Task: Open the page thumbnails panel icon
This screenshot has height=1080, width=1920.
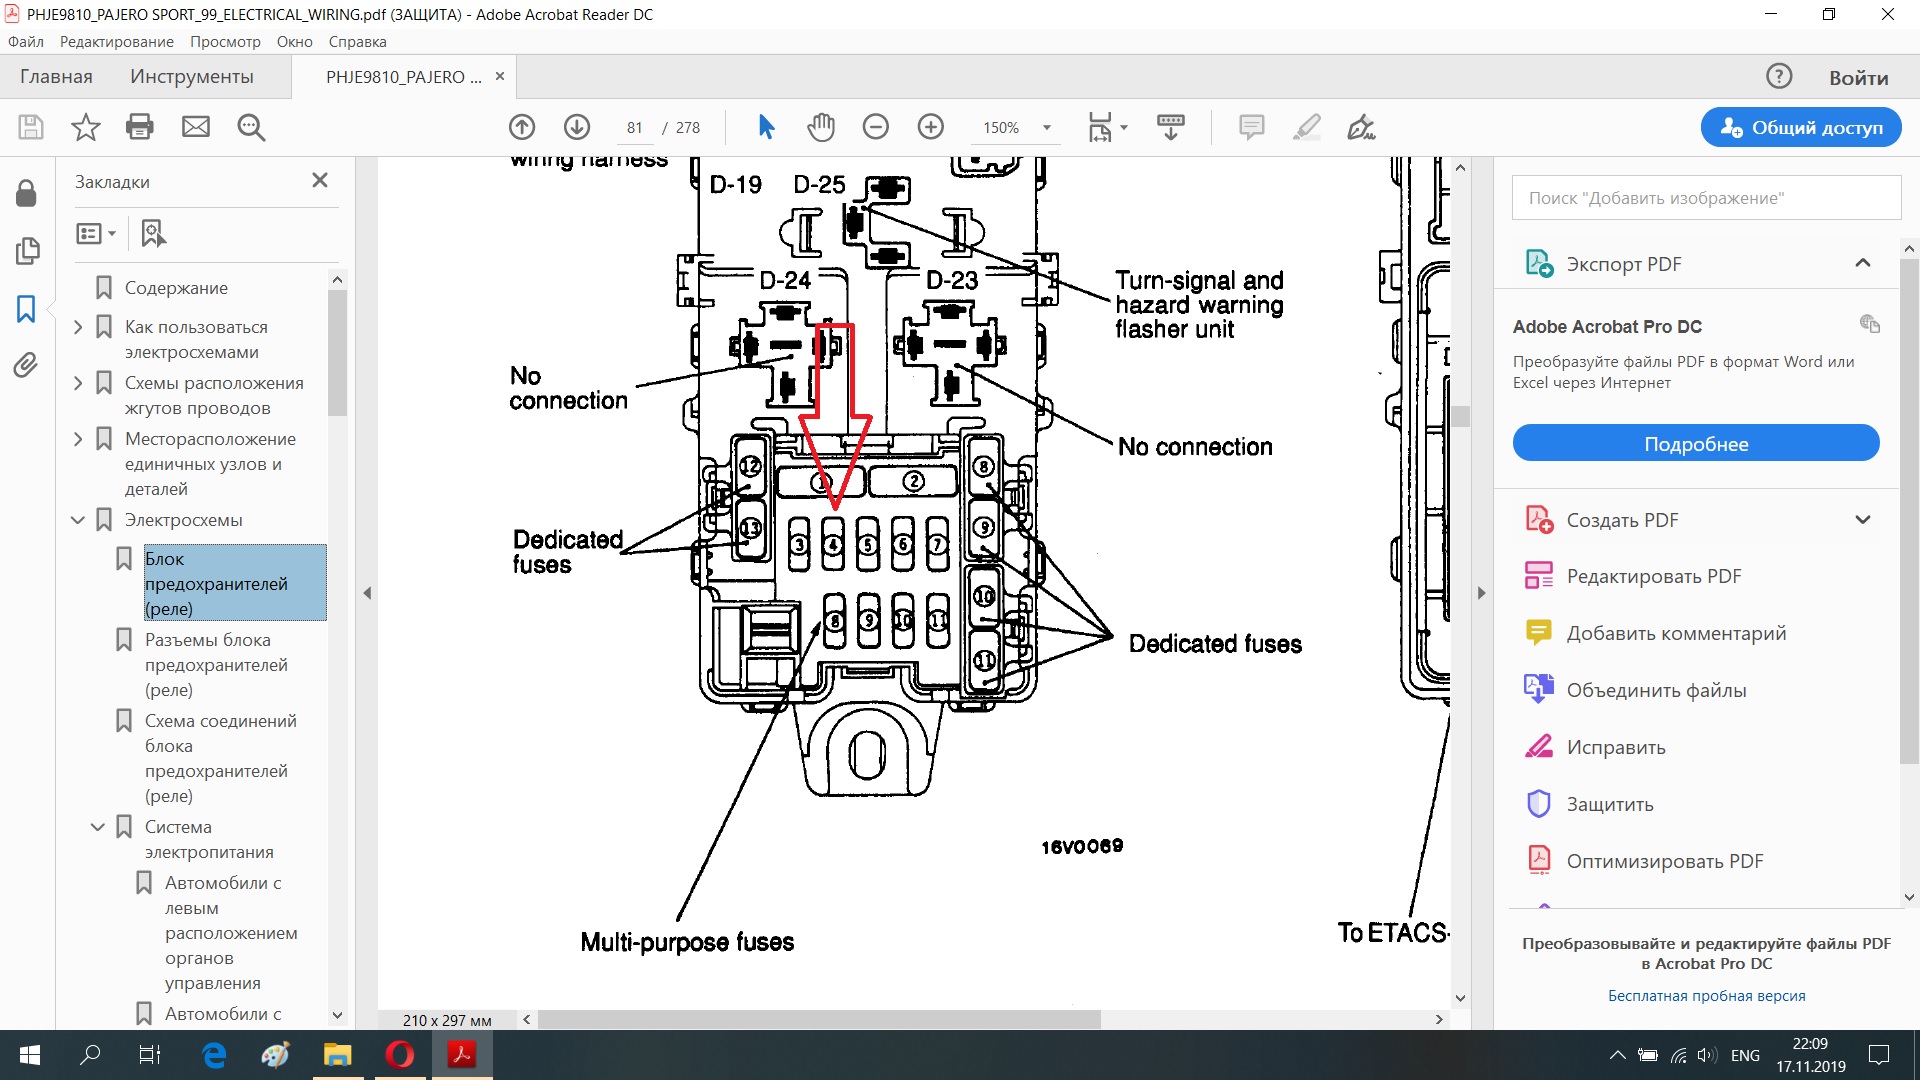Action: coord(26,250)
